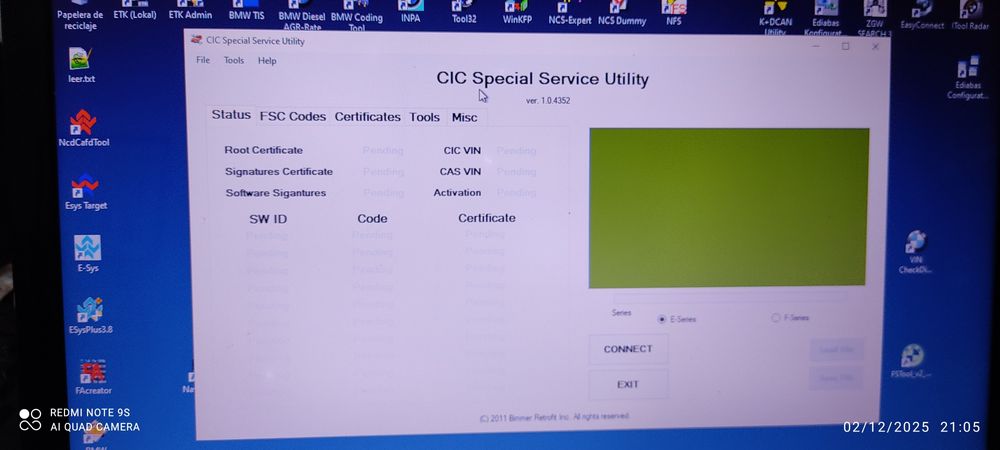
Task: Open the K+DCAN Utility shortcut
Action: pos(776,18)
